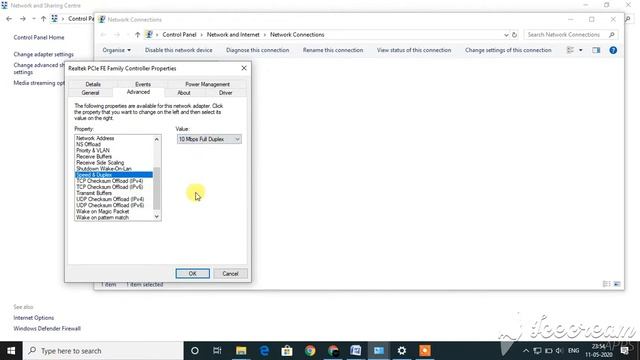The height and width of the screenshot is (360, 640).
Task: Open the Advanced tab in Properties dialog
Action: click(138, 92)
